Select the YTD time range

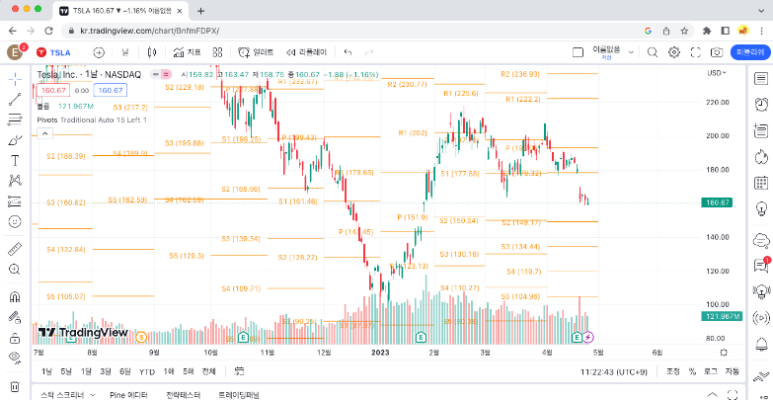click(x=146, y=371)
